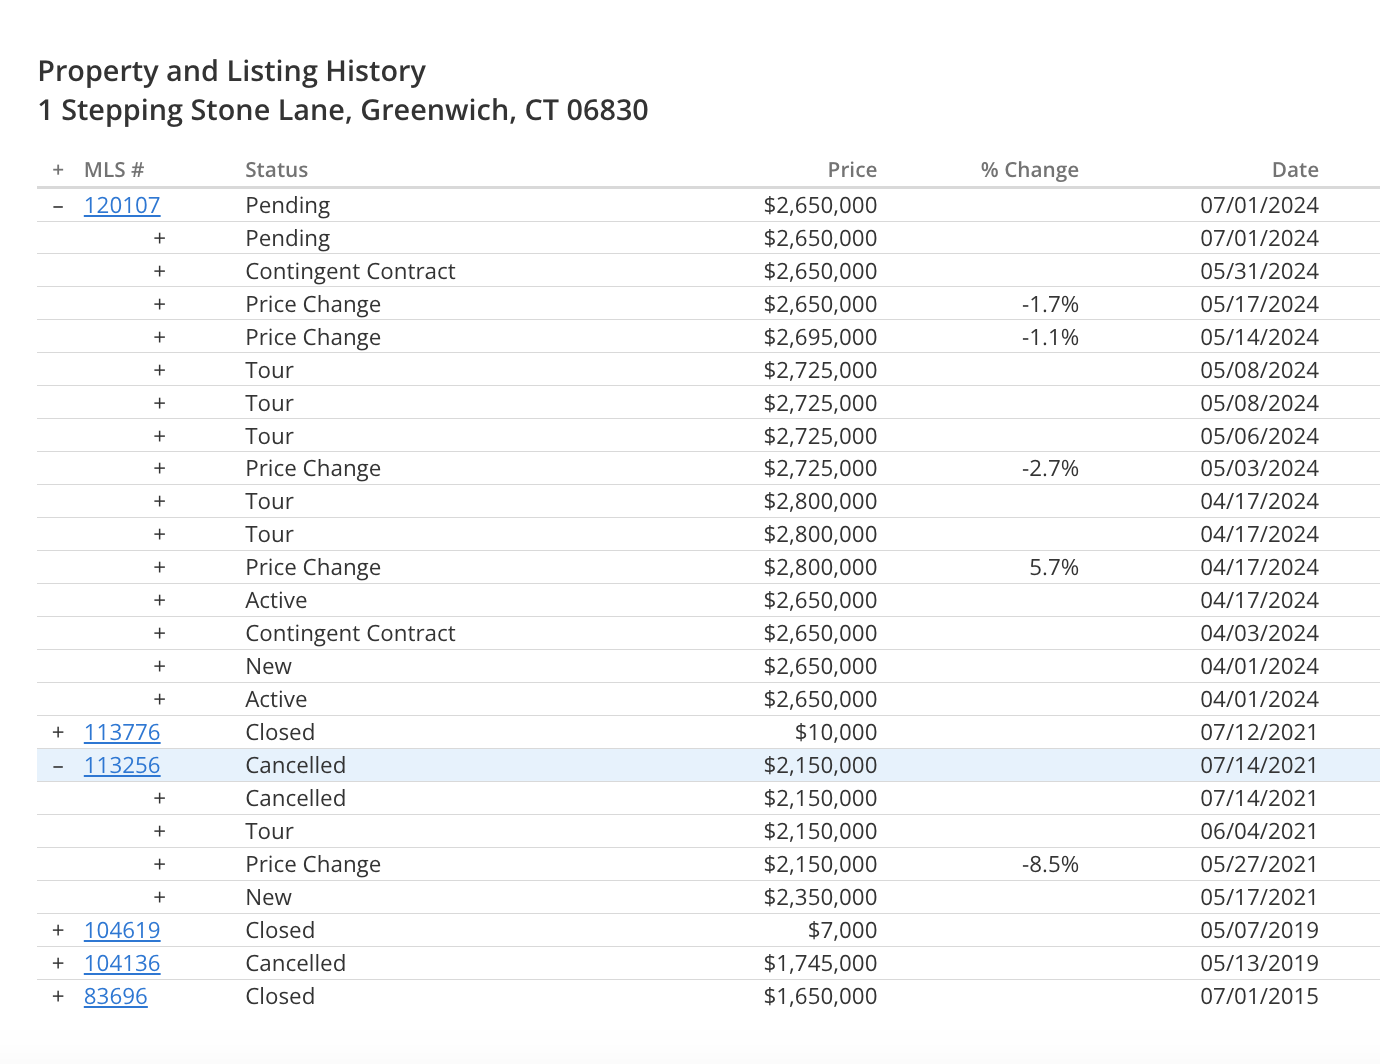Expand the 104619 Closed listing

pos(58,930)
